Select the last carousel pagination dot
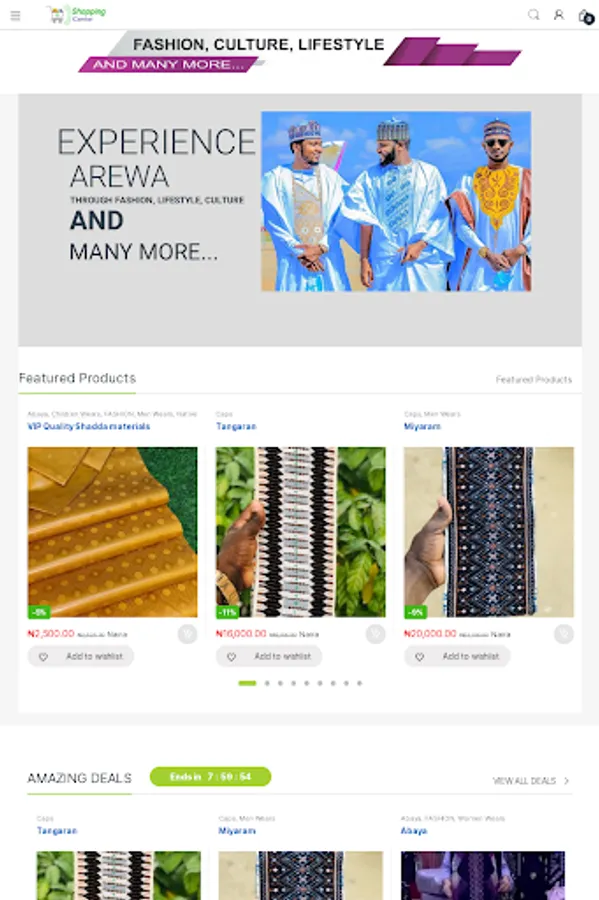This screenshot has width=599, height=900. click(x=359, y=683)
